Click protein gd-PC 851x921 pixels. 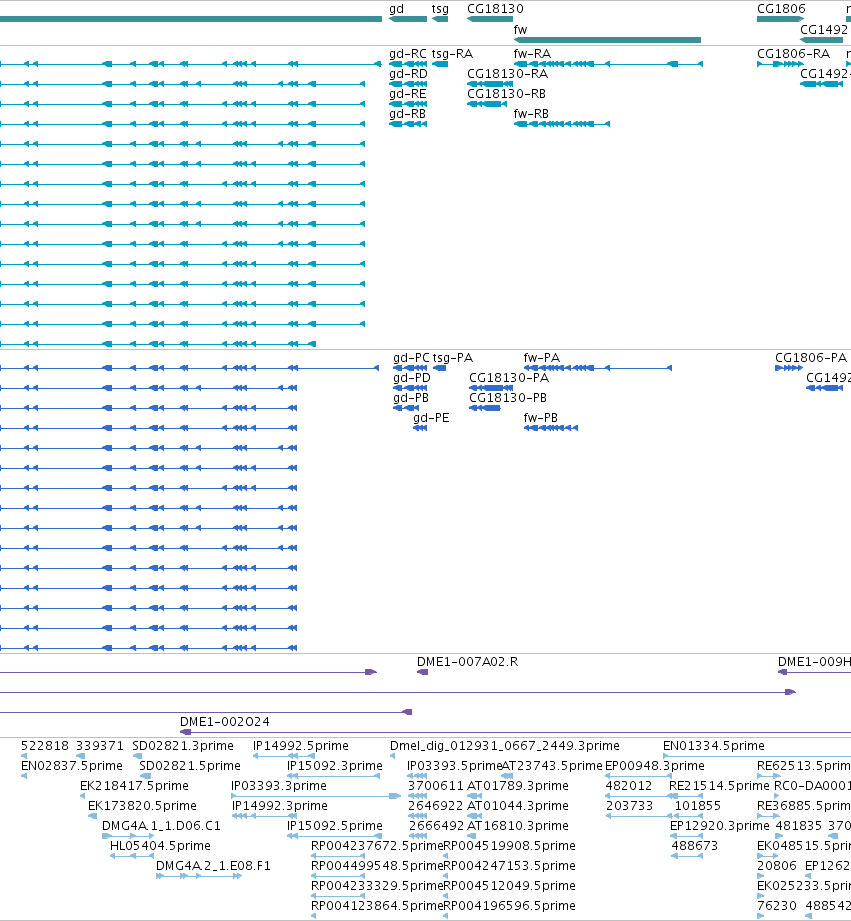pos(411,358)
